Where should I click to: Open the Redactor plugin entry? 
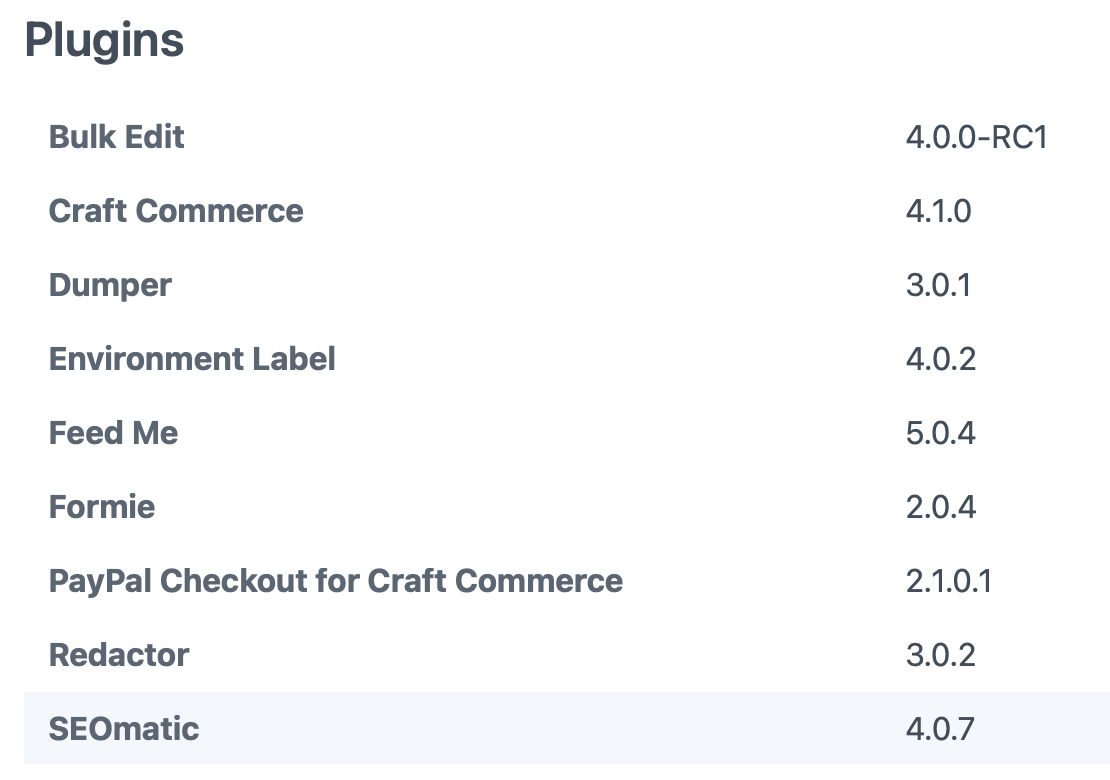[119, 655]
